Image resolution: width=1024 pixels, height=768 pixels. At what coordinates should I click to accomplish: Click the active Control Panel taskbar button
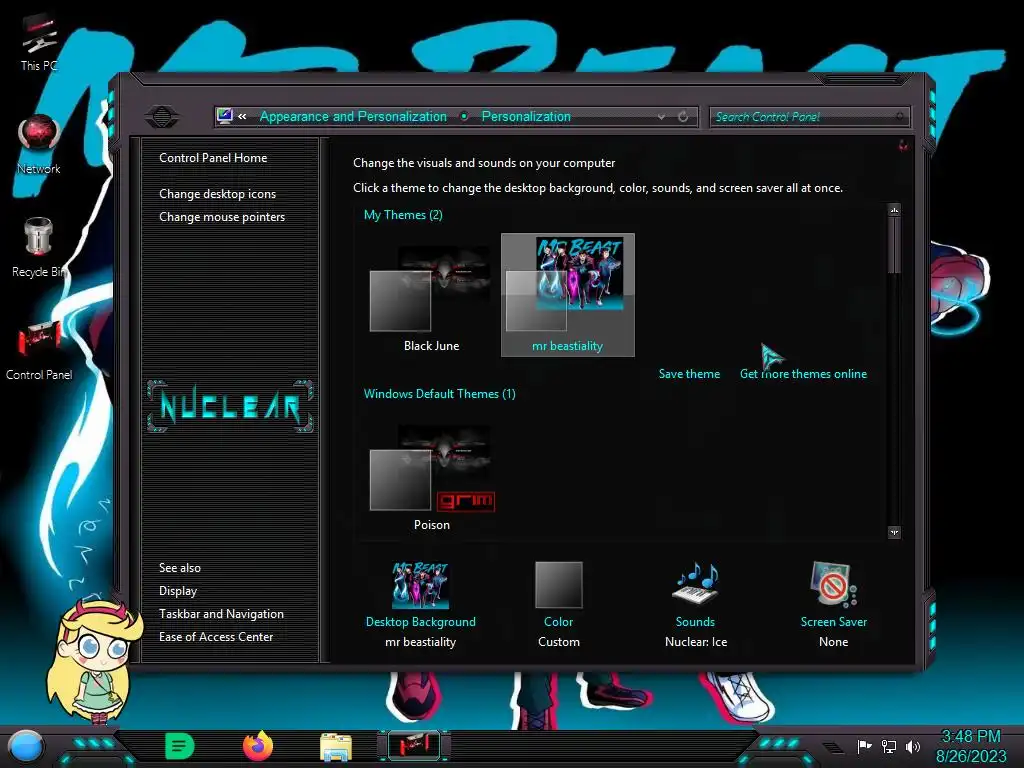(414, 746)
